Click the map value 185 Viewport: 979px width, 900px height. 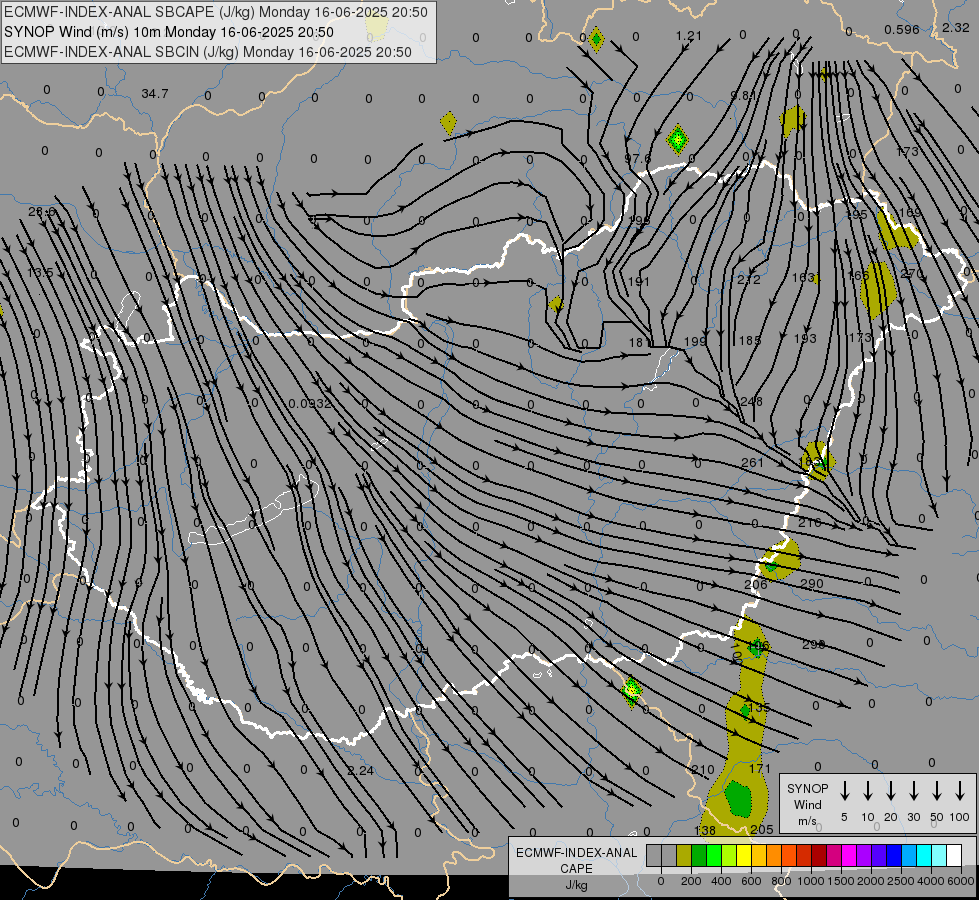[750, 340]
